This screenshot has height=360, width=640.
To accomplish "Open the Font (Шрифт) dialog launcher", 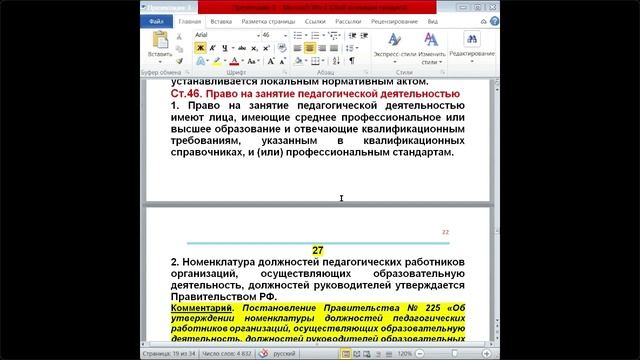I will point(285,72).
